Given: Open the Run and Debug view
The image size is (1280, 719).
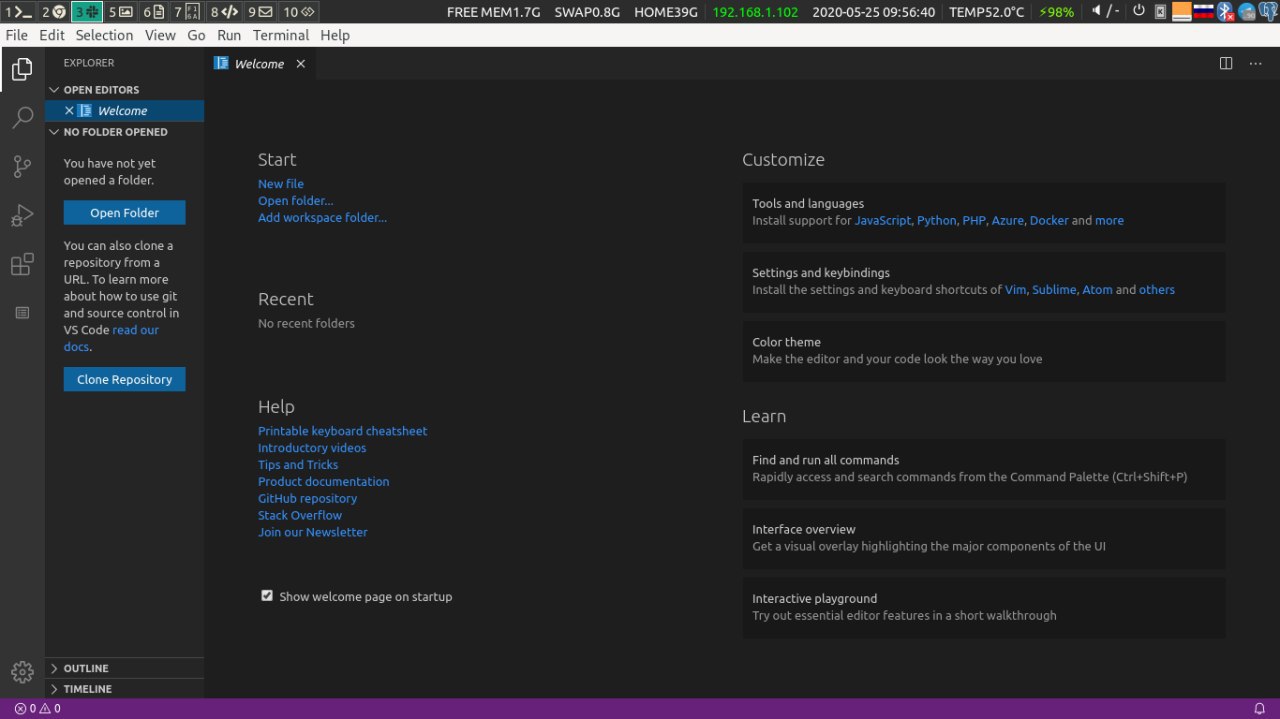Looking at the screenshot, I should [22, 216].
